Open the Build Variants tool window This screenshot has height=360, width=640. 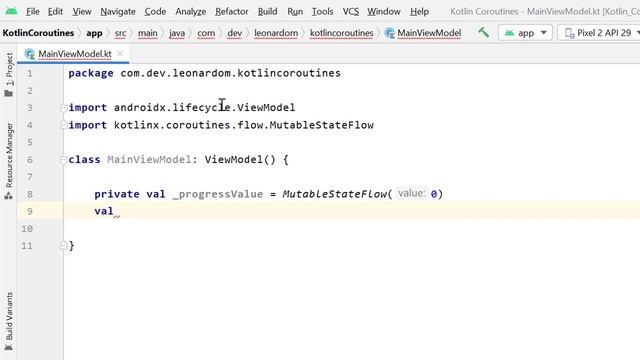point(9,321)
